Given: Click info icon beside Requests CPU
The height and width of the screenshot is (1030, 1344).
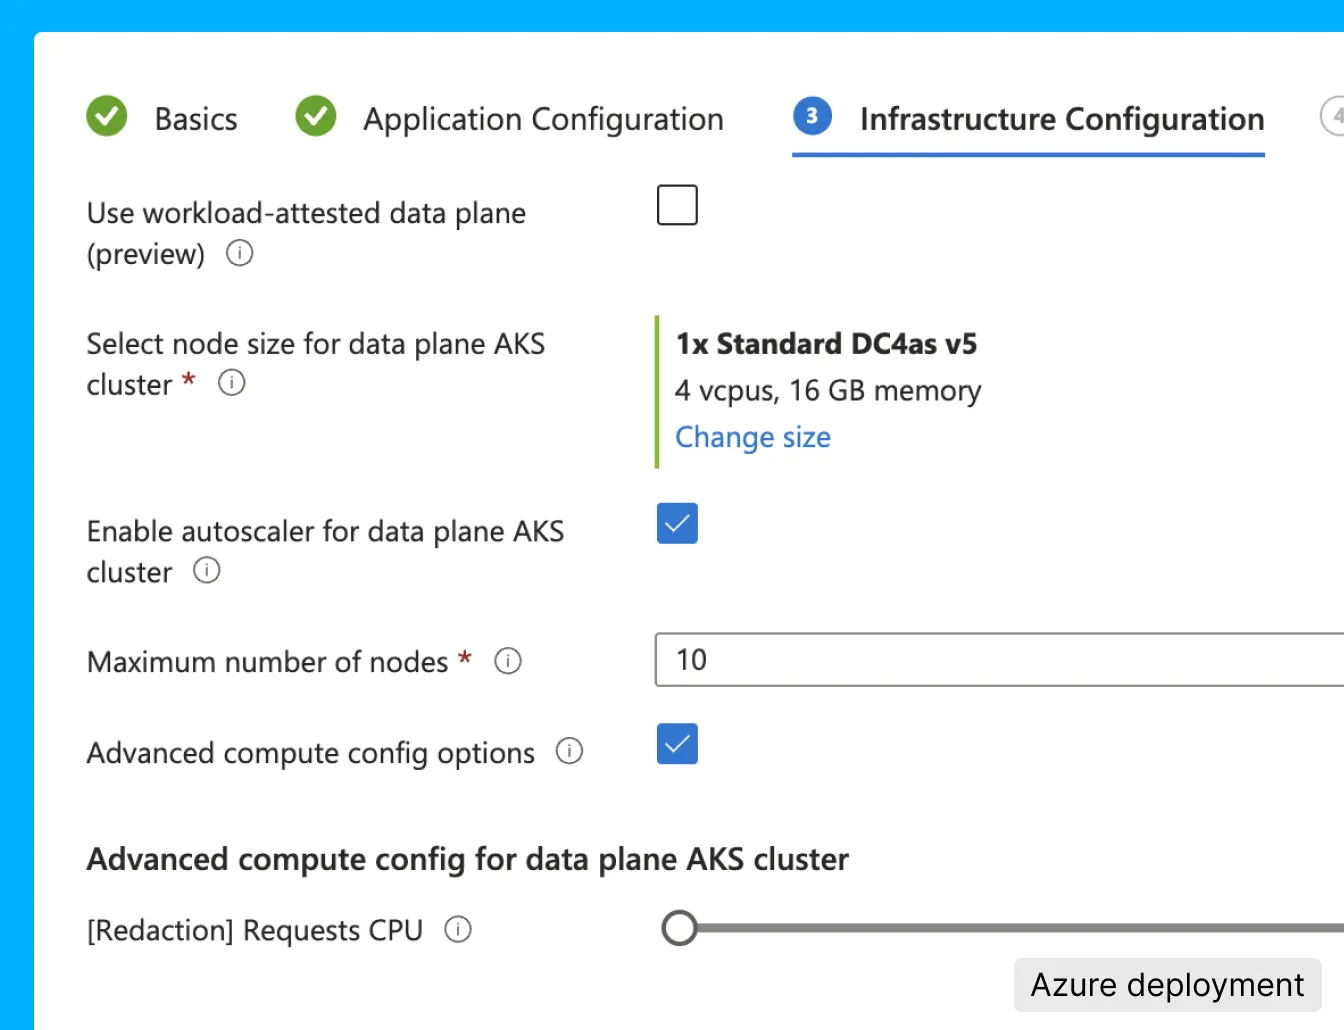Looking at the screenshot, I should tap(458, 930).
